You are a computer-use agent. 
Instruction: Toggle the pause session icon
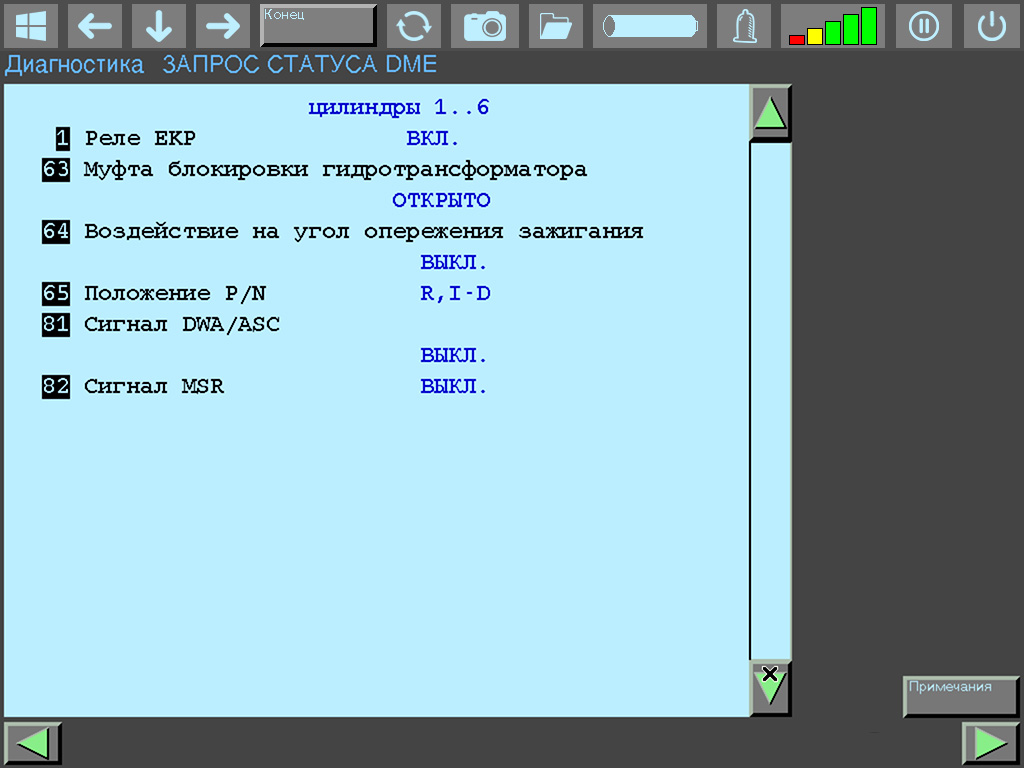coord(923,26)
